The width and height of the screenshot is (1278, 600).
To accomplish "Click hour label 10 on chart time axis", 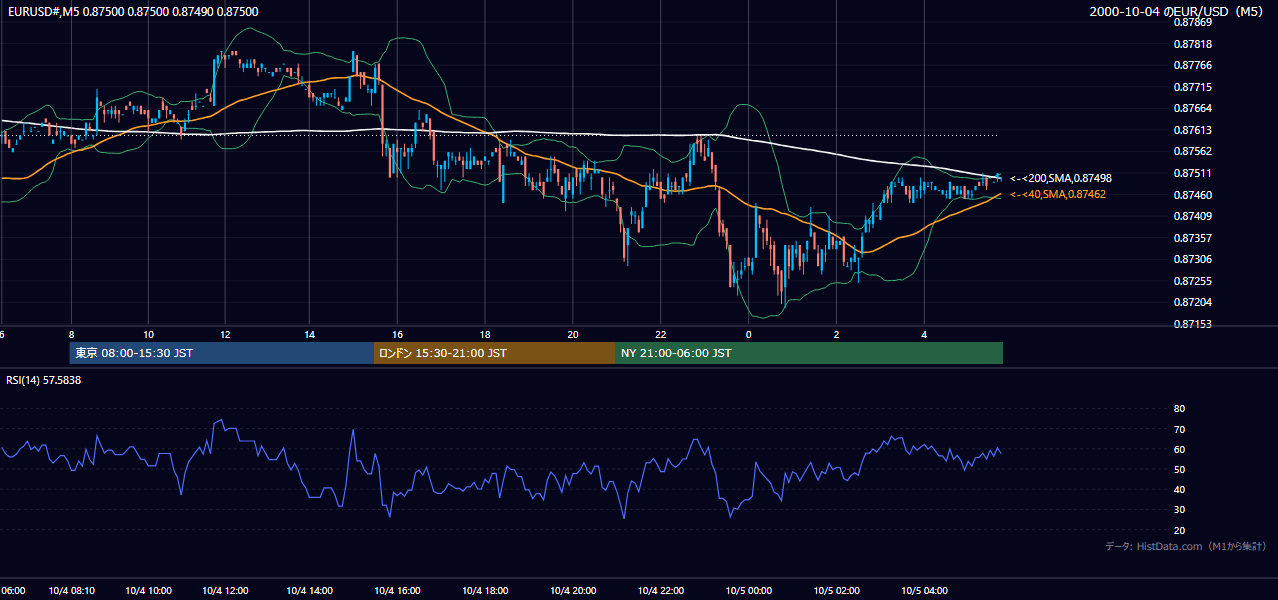I will pyautogui.click(x=148, y=334).
